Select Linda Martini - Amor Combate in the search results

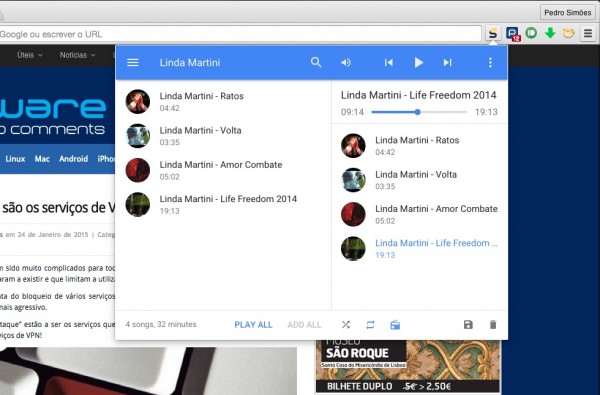point(223,170)
